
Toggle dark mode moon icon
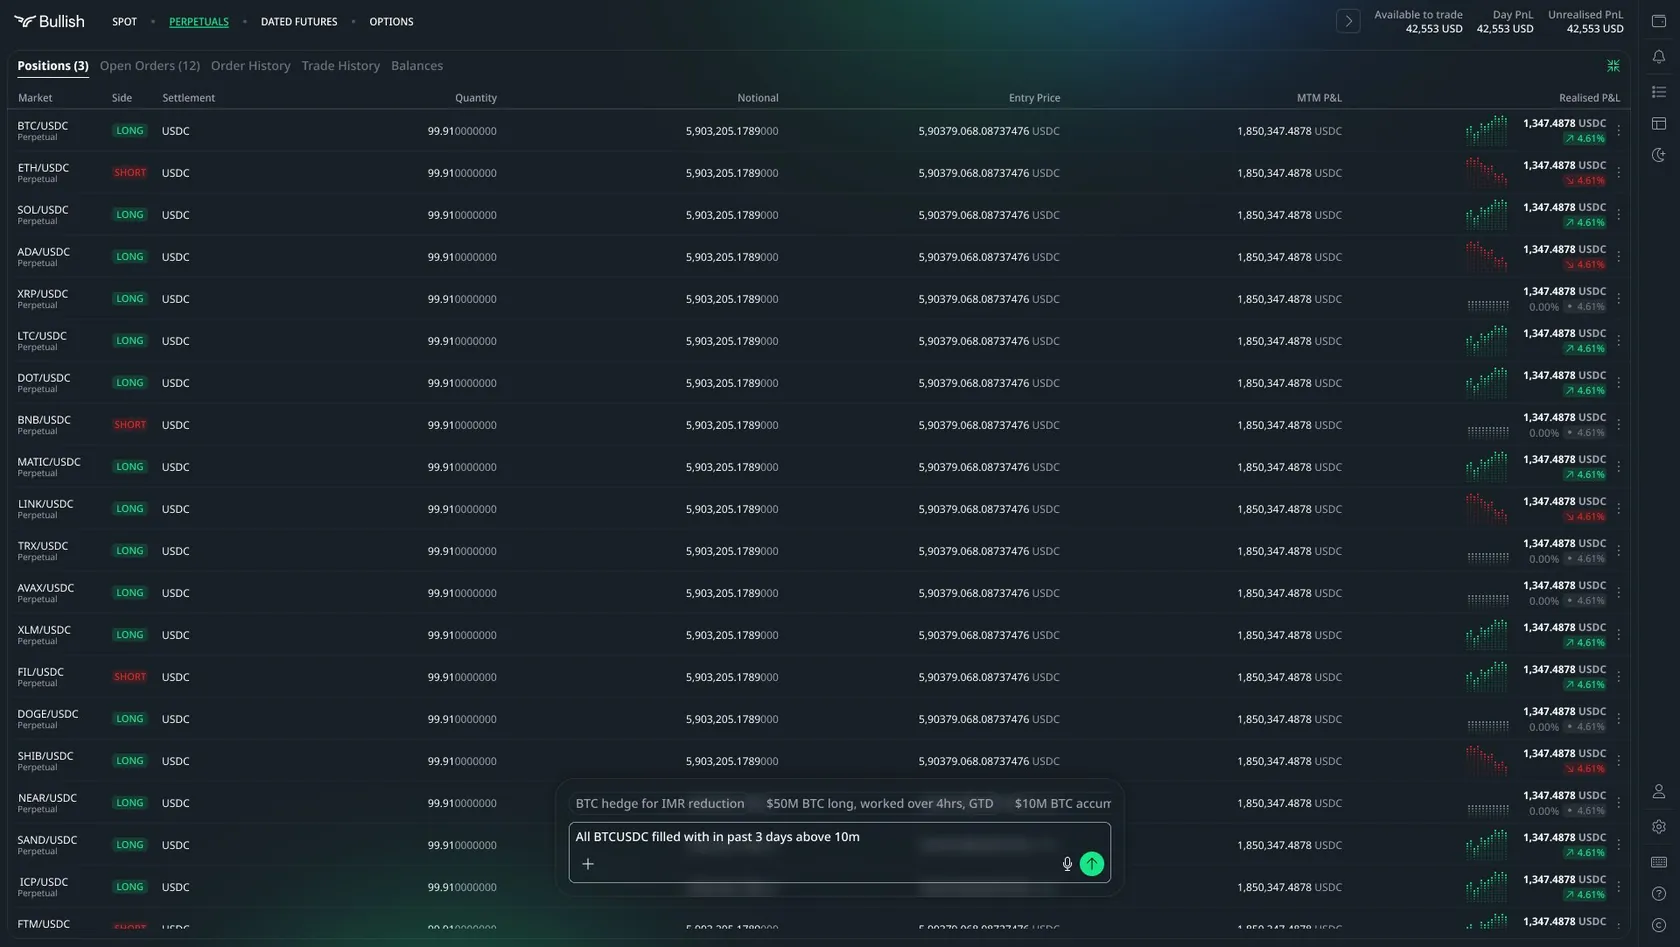pyautogui.click(x=1659, y=155)
